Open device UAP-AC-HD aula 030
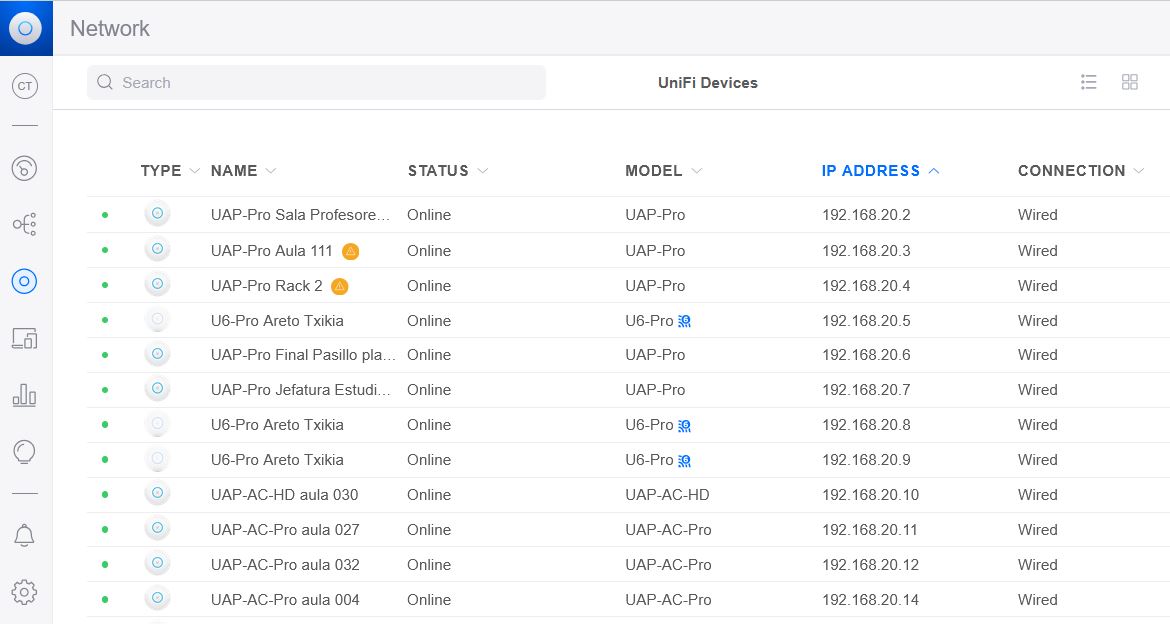 tap(284, 495)
